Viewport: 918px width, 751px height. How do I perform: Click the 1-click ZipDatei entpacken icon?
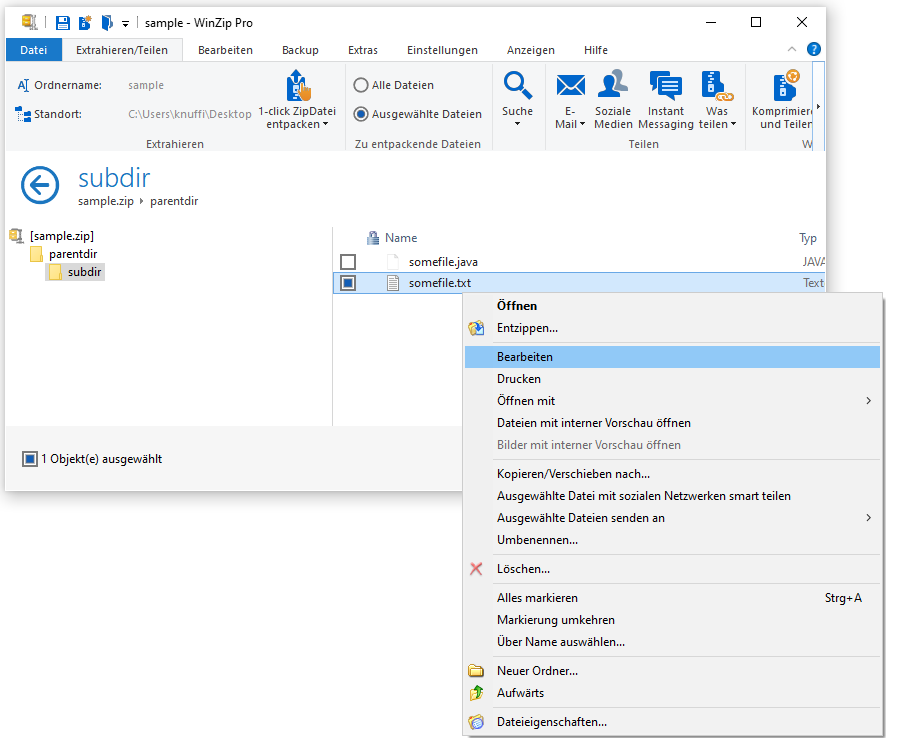[x=299, y=85]
